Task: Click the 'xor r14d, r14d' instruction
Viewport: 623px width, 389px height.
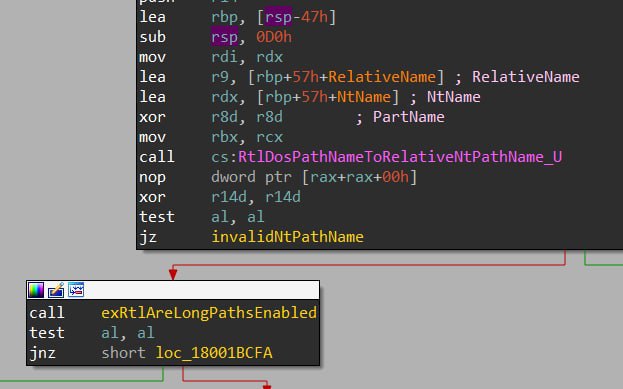Action: coord(220,197)
